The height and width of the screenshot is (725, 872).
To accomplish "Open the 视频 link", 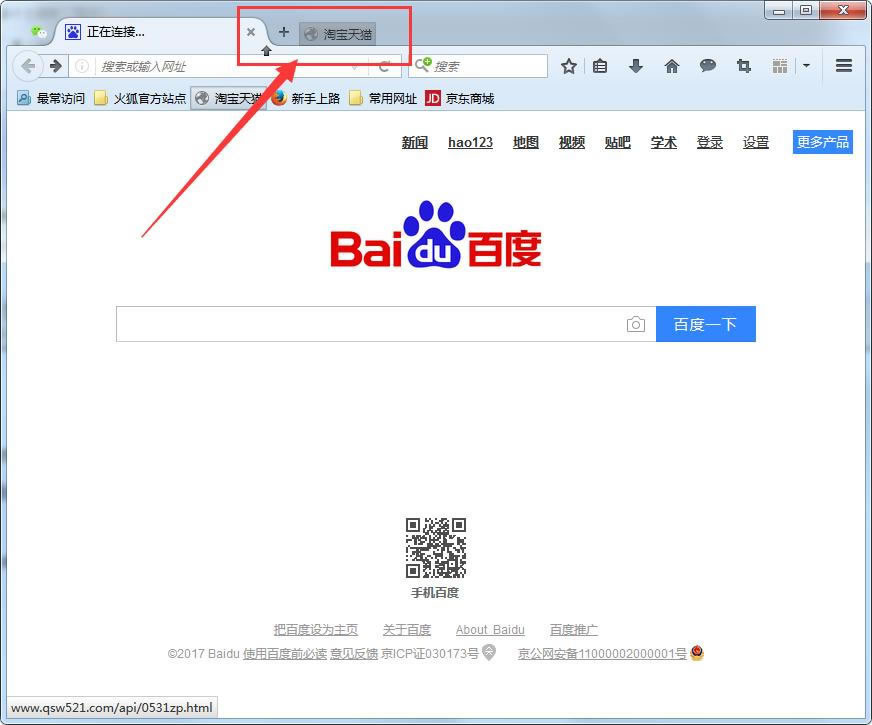I will (x=572, y=142).
